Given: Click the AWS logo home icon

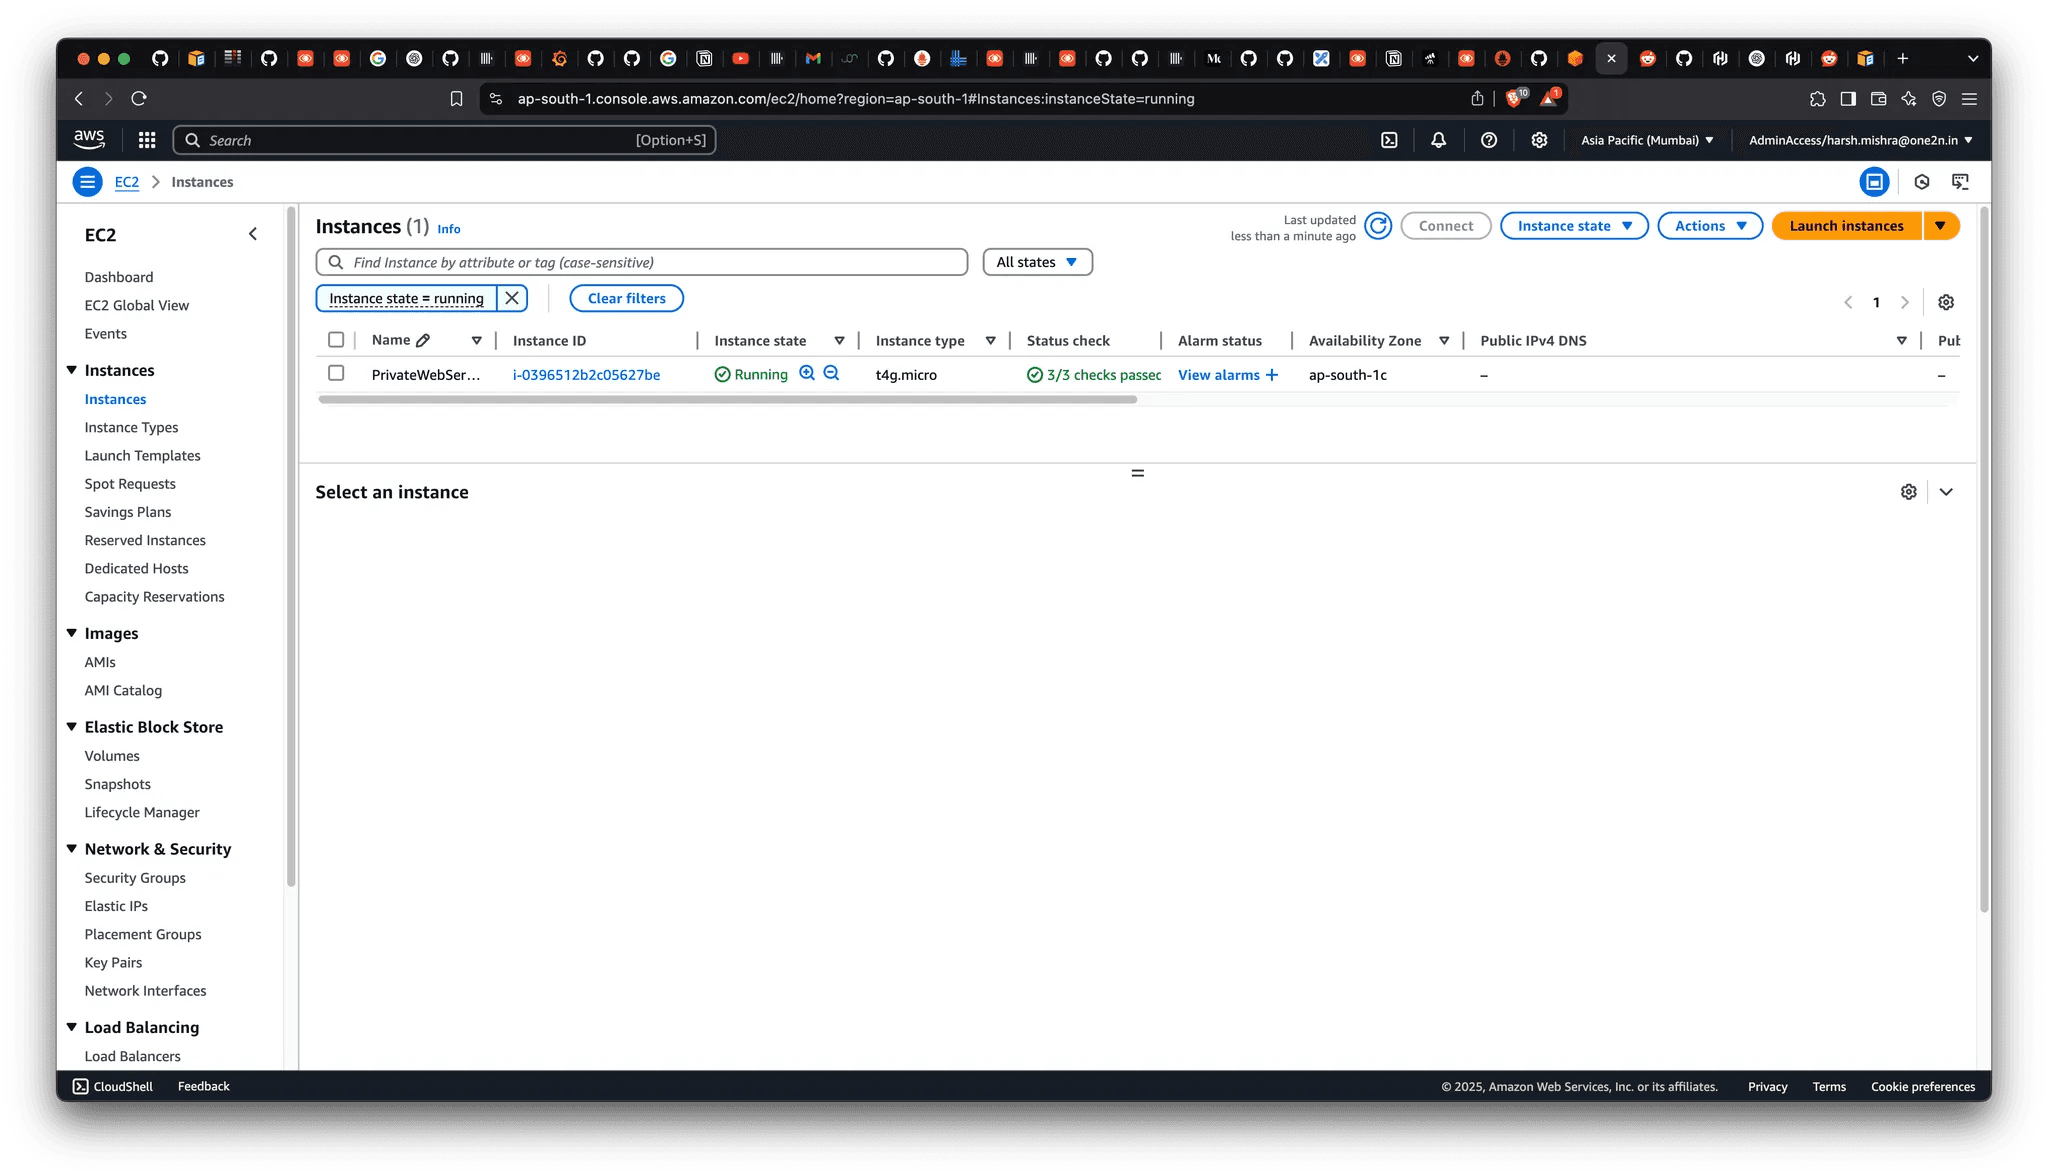Looking at the screenshot, I should 89,139.
